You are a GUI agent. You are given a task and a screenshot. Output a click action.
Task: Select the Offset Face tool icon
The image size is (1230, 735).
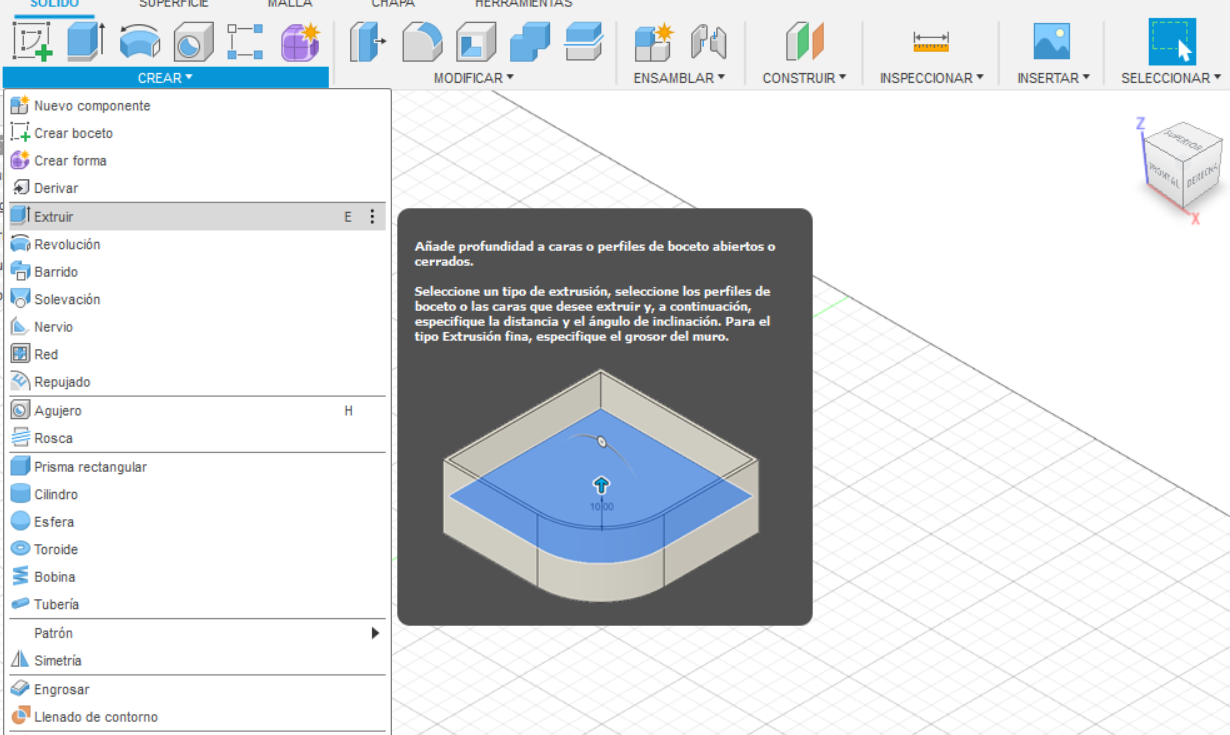(583, 42)
